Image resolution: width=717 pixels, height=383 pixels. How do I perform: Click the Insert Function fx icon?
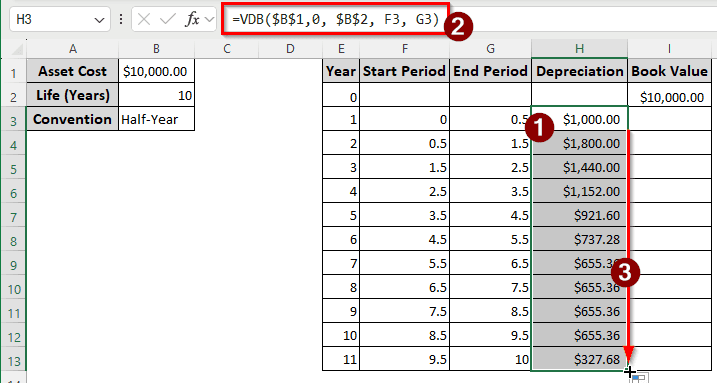193,19
